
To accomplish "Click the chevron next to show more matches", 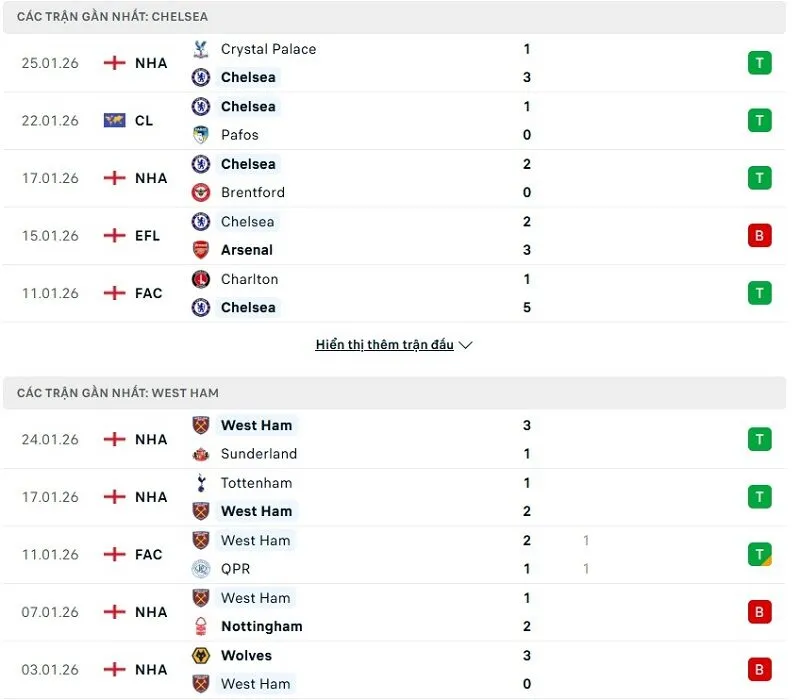I will tap(466, 344).
